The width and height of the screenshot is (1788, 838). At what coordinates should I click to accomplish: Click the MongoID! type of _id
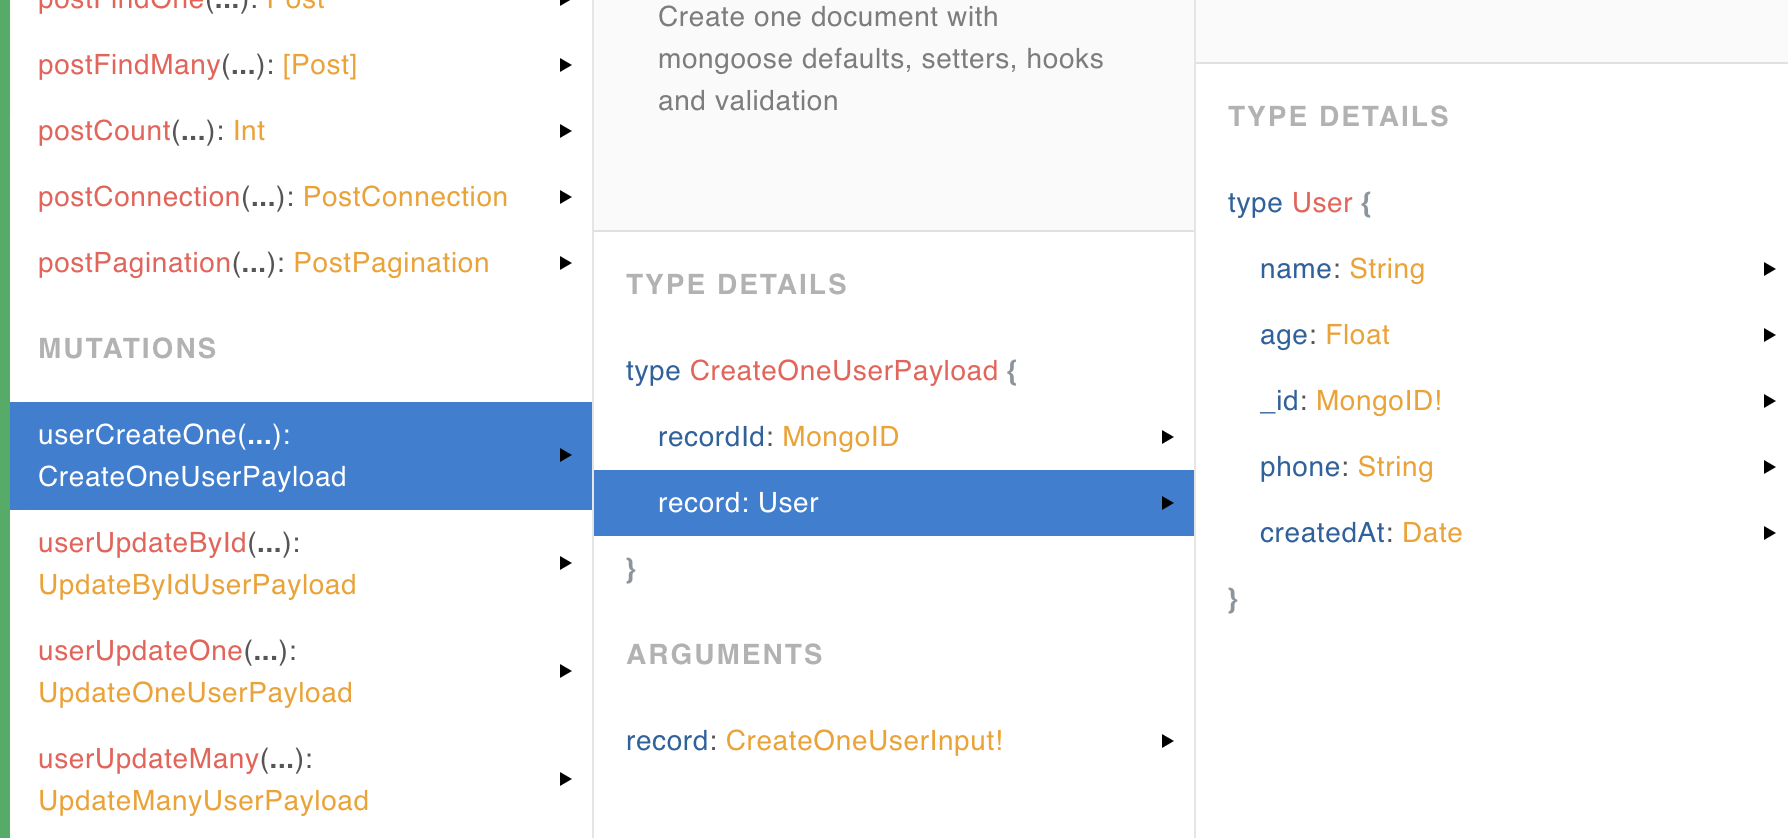(1379, 401)
